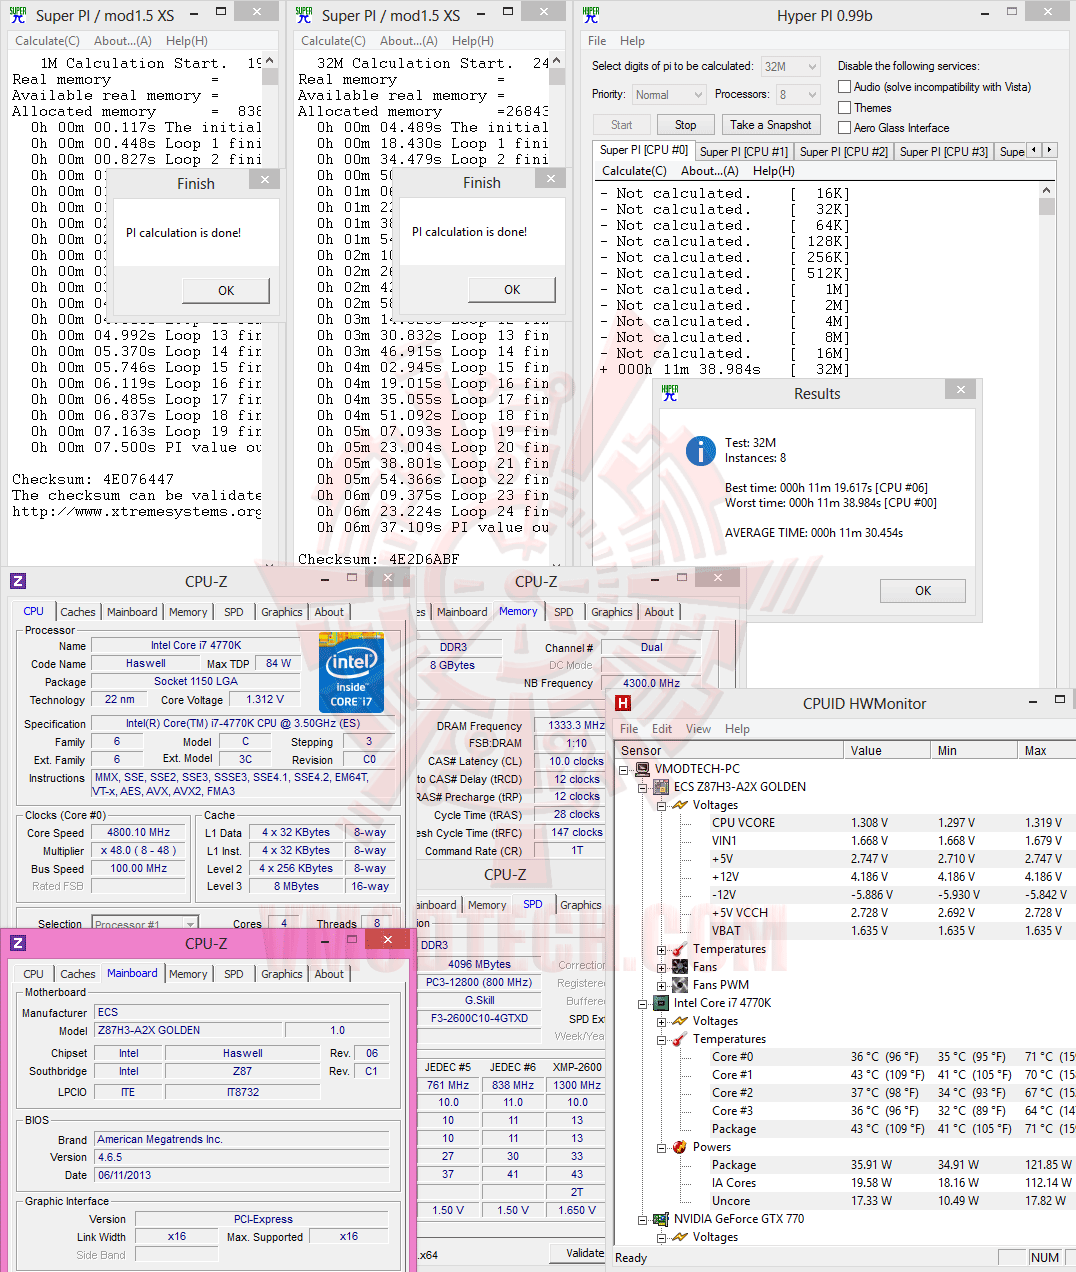Open the 32M digits dropdown in Hyper PI

tap(811, 67)
